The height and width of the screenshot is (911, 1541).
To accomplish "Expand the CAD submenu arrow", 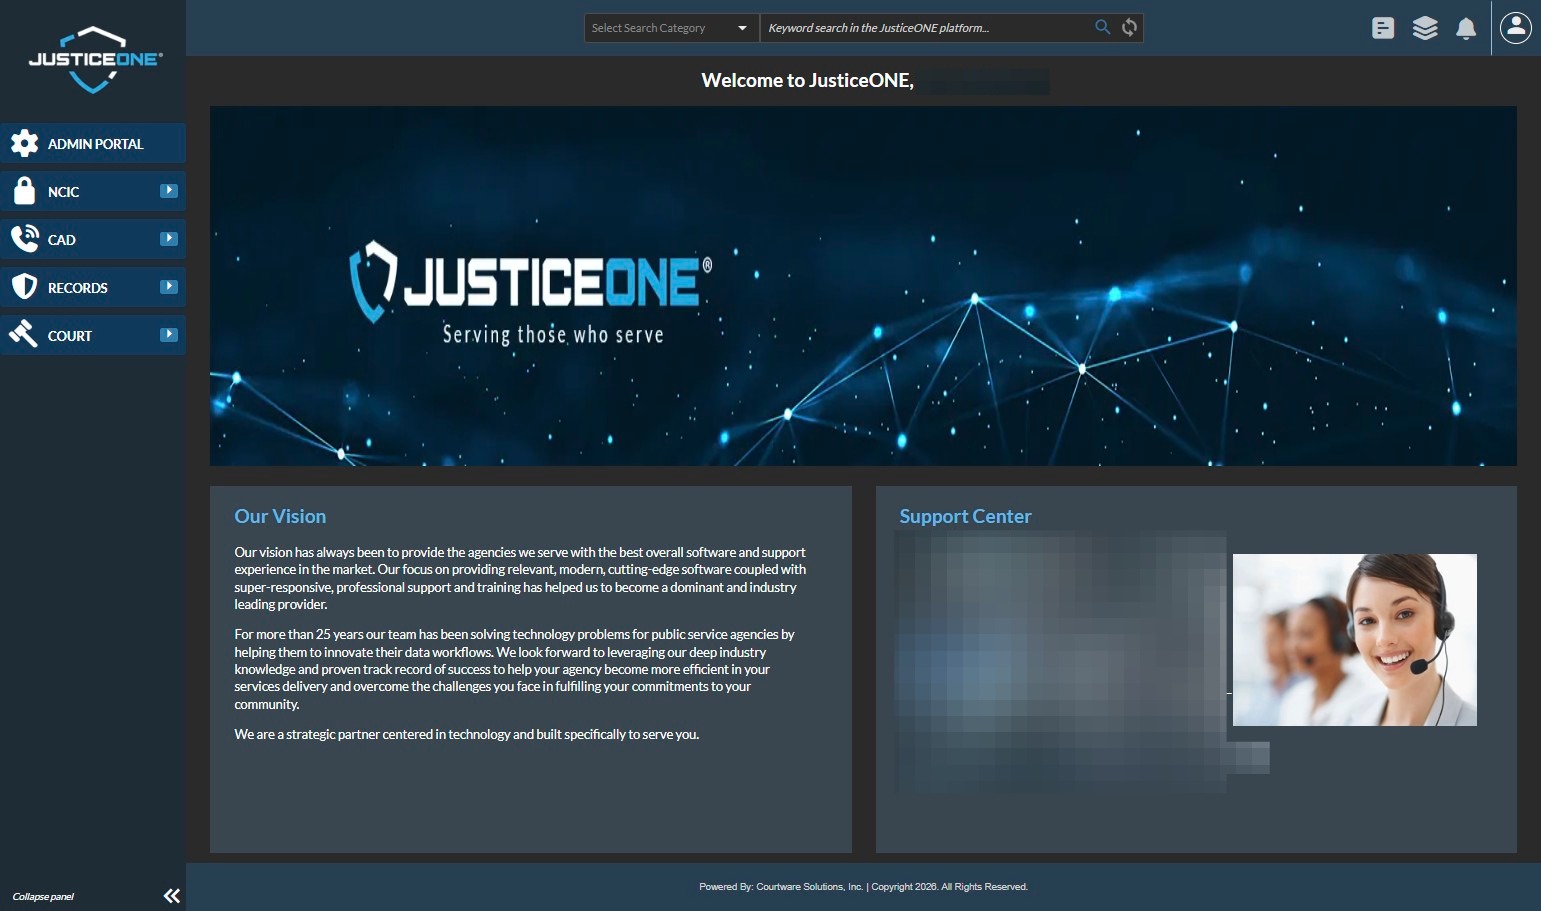I will pos(169,238).
